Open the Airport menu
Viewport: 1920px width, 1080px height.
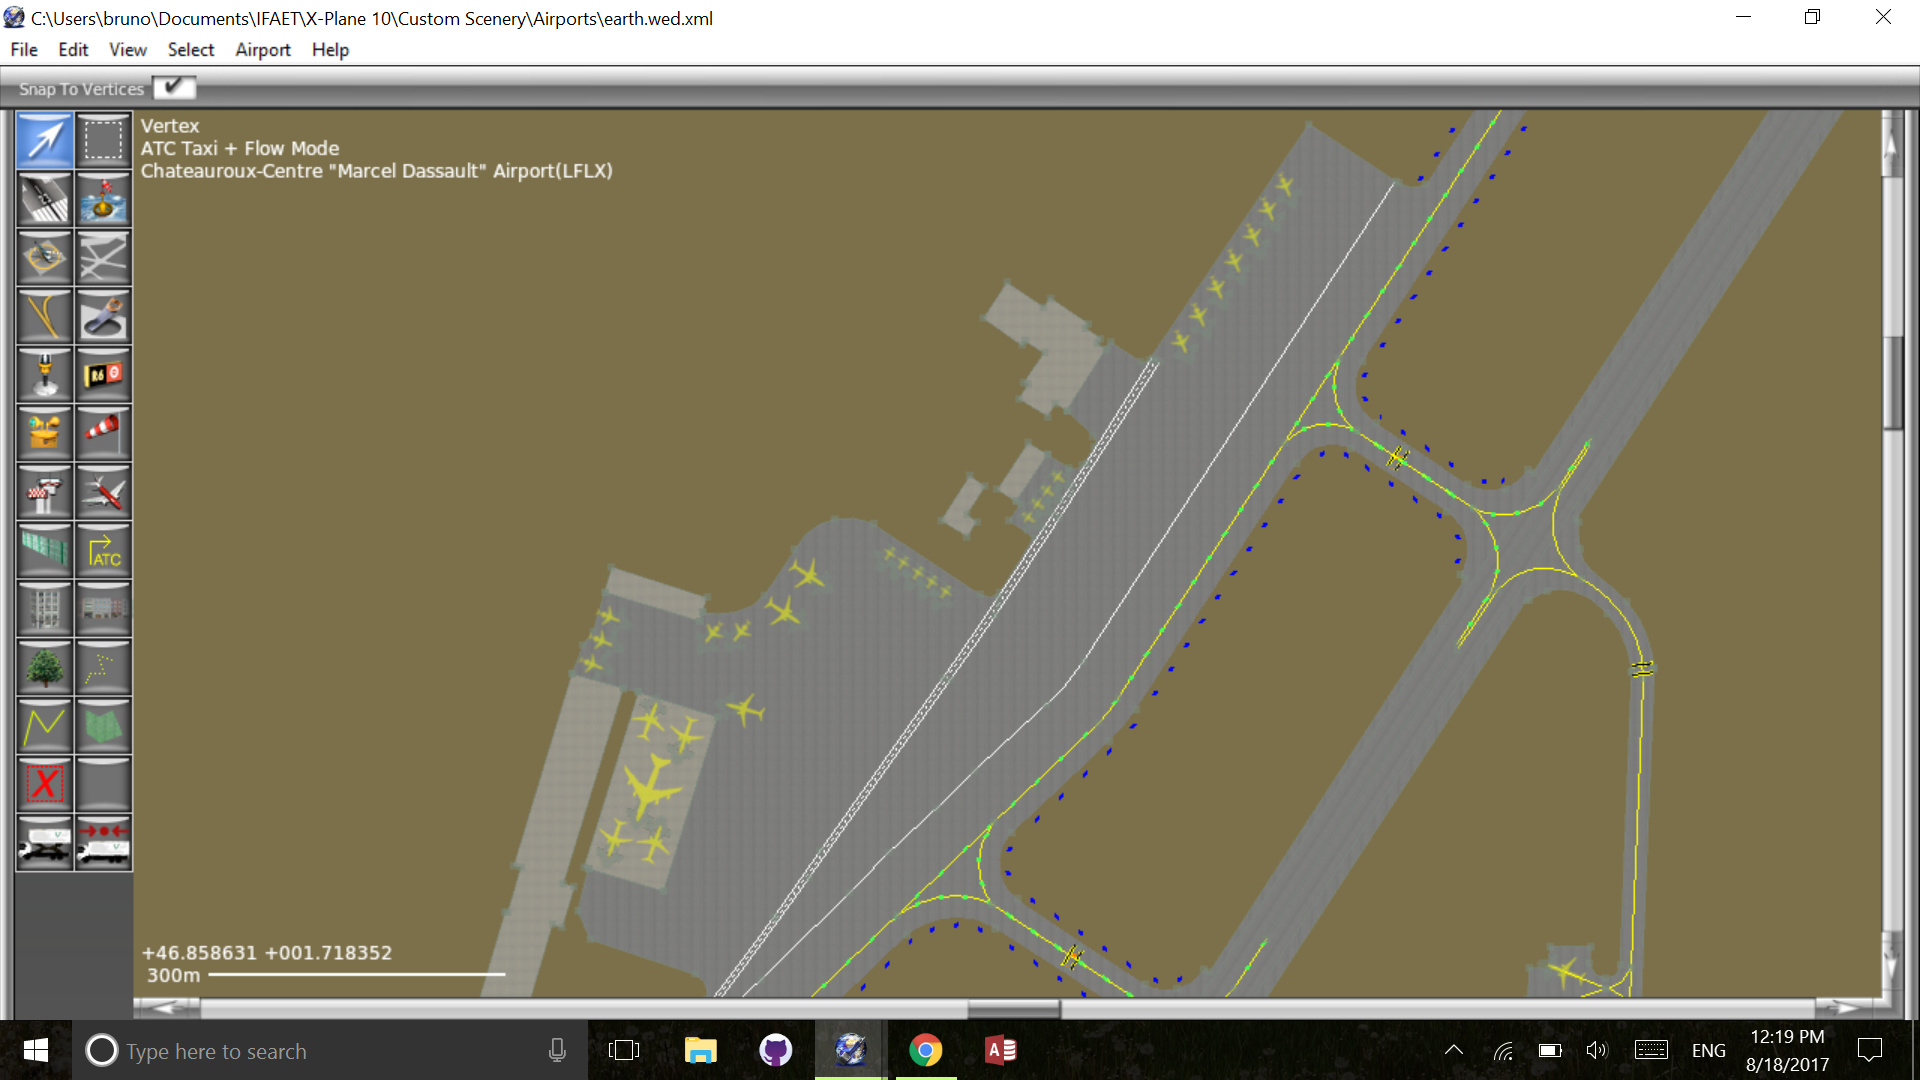[262, 50]
